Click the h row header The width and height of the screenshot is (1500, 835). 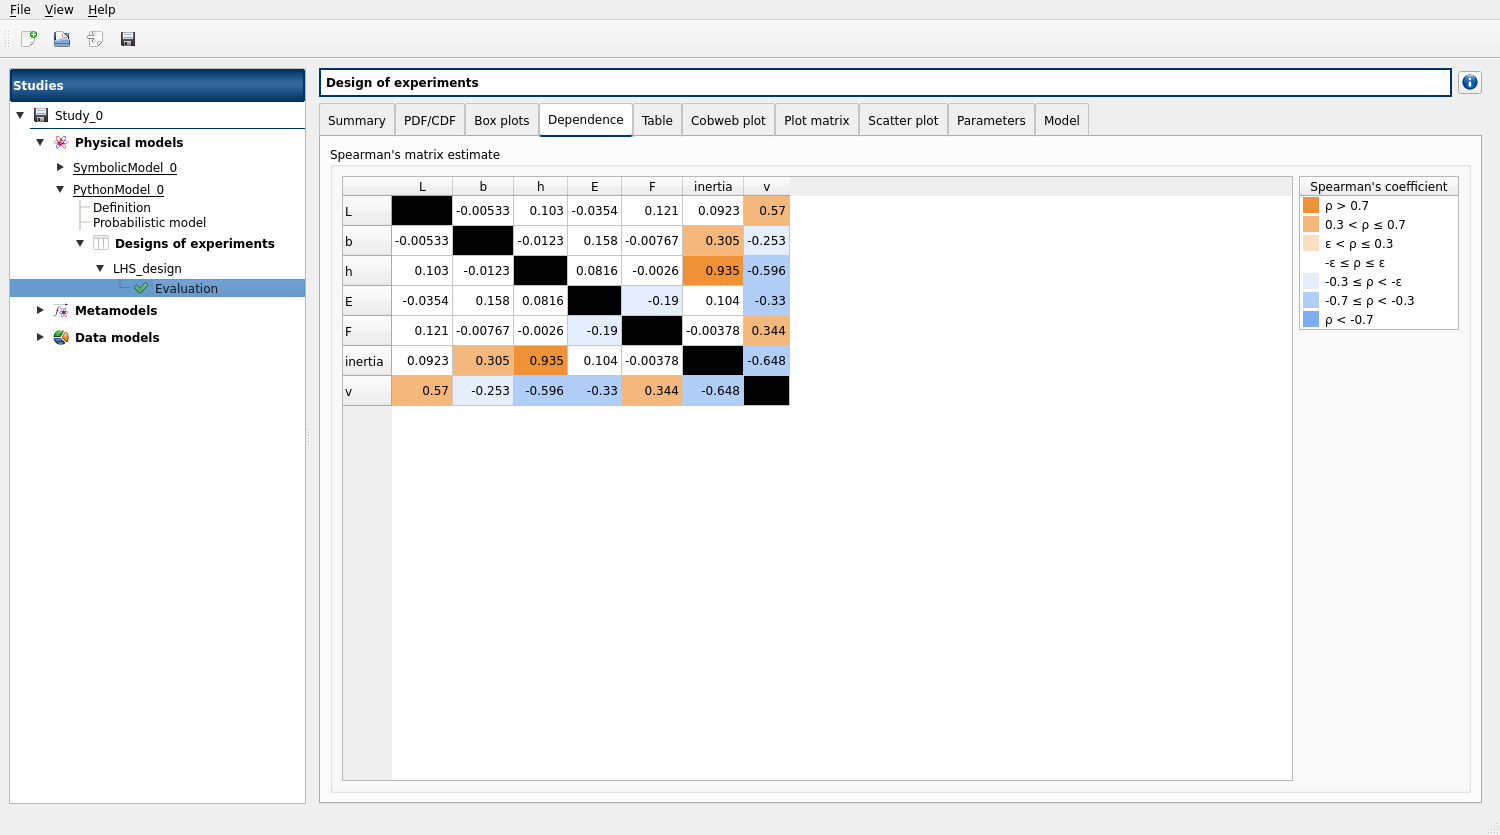pos(367,271)
